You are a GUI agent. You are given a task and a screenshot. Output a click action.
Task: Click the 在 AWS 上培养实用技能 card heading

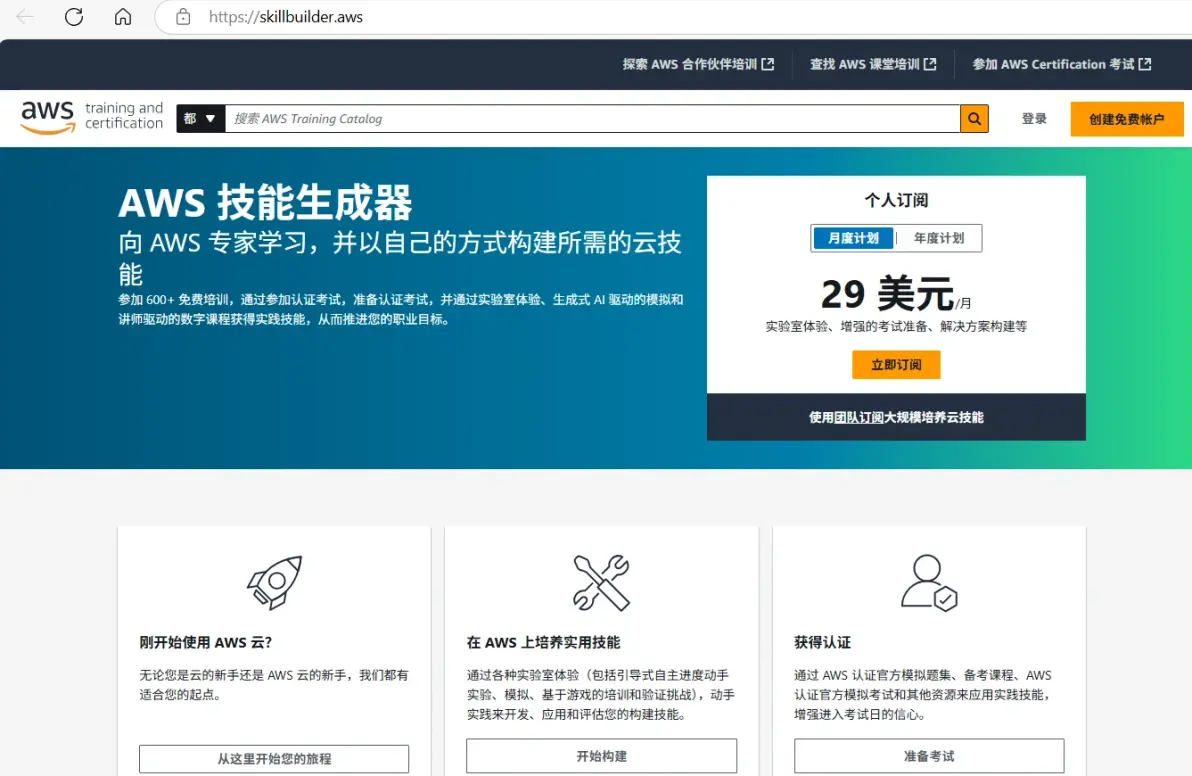tap(544, 642)
